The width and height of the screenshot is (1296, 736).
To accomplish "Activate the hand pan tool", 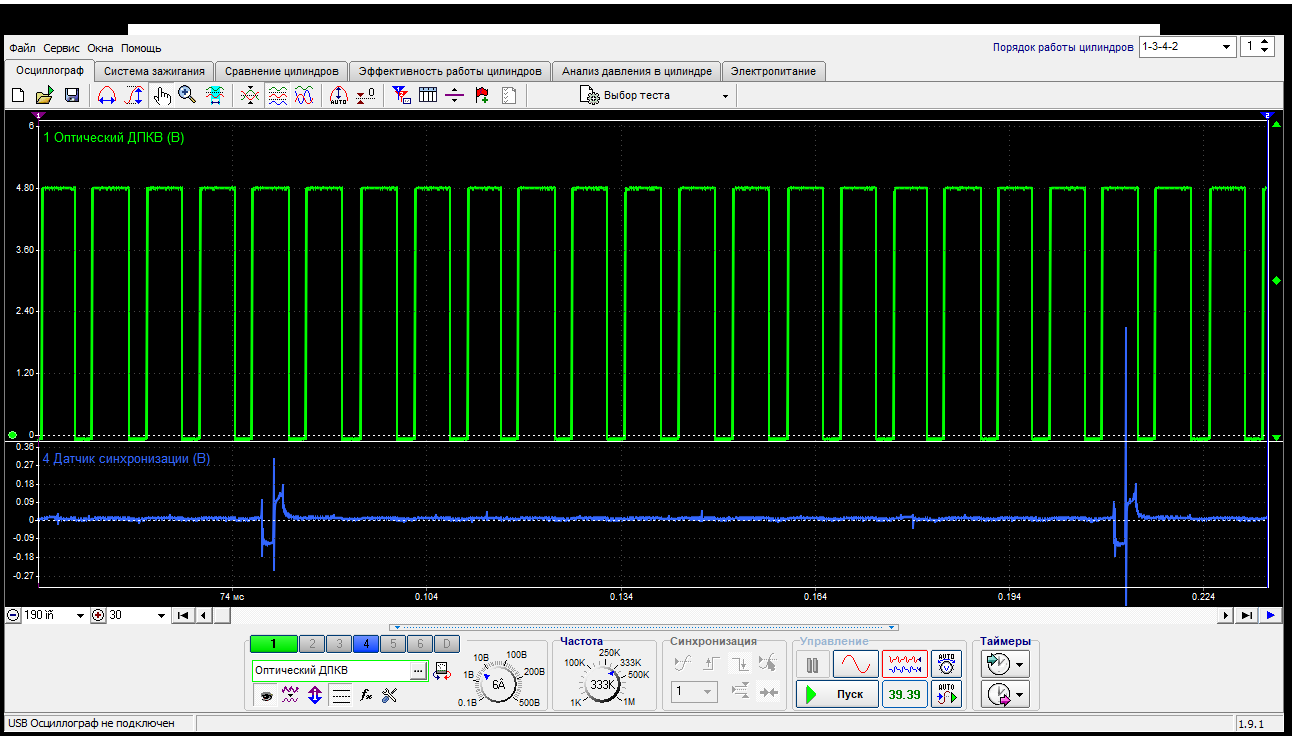I will click(x=162, y=95).
